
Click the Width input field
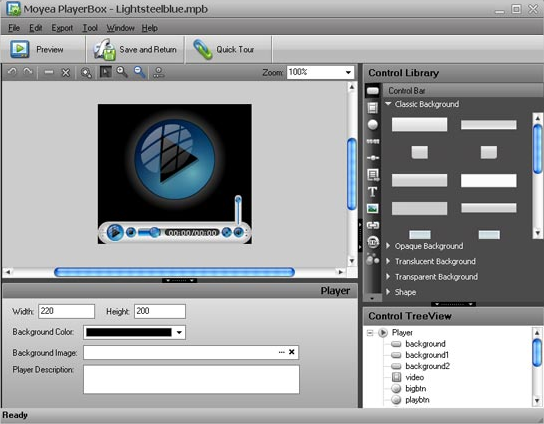(66, 311)
